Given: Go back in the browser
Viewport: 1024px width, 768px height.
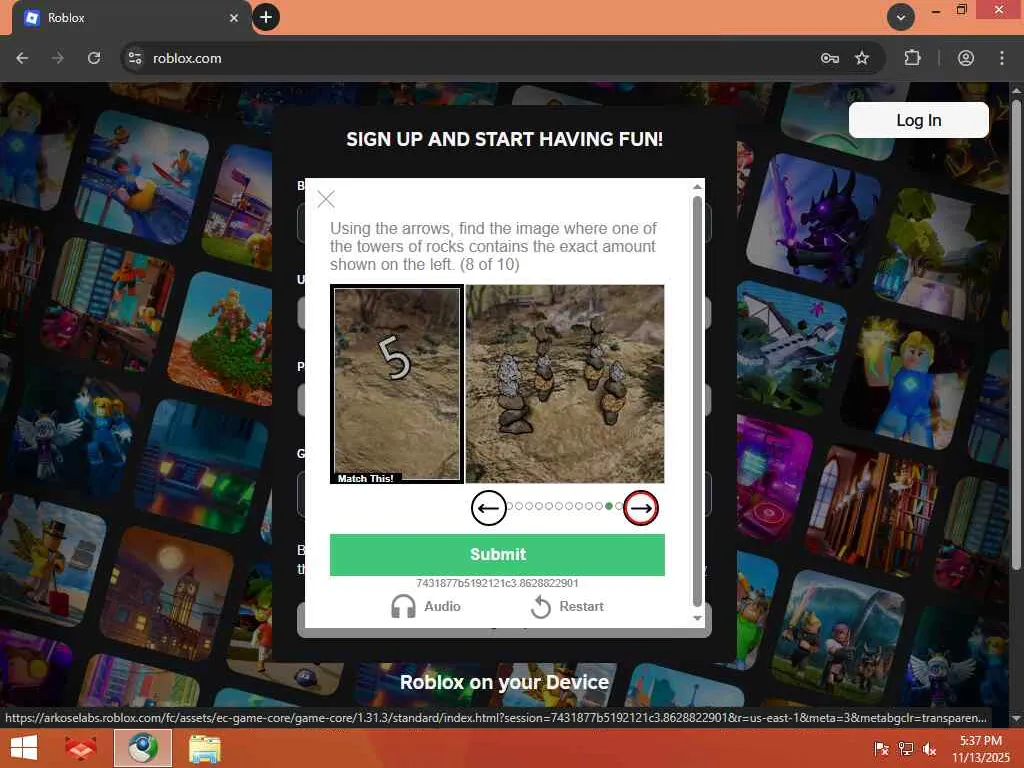Looking at the screenshot, I should (x=22, y=58).
